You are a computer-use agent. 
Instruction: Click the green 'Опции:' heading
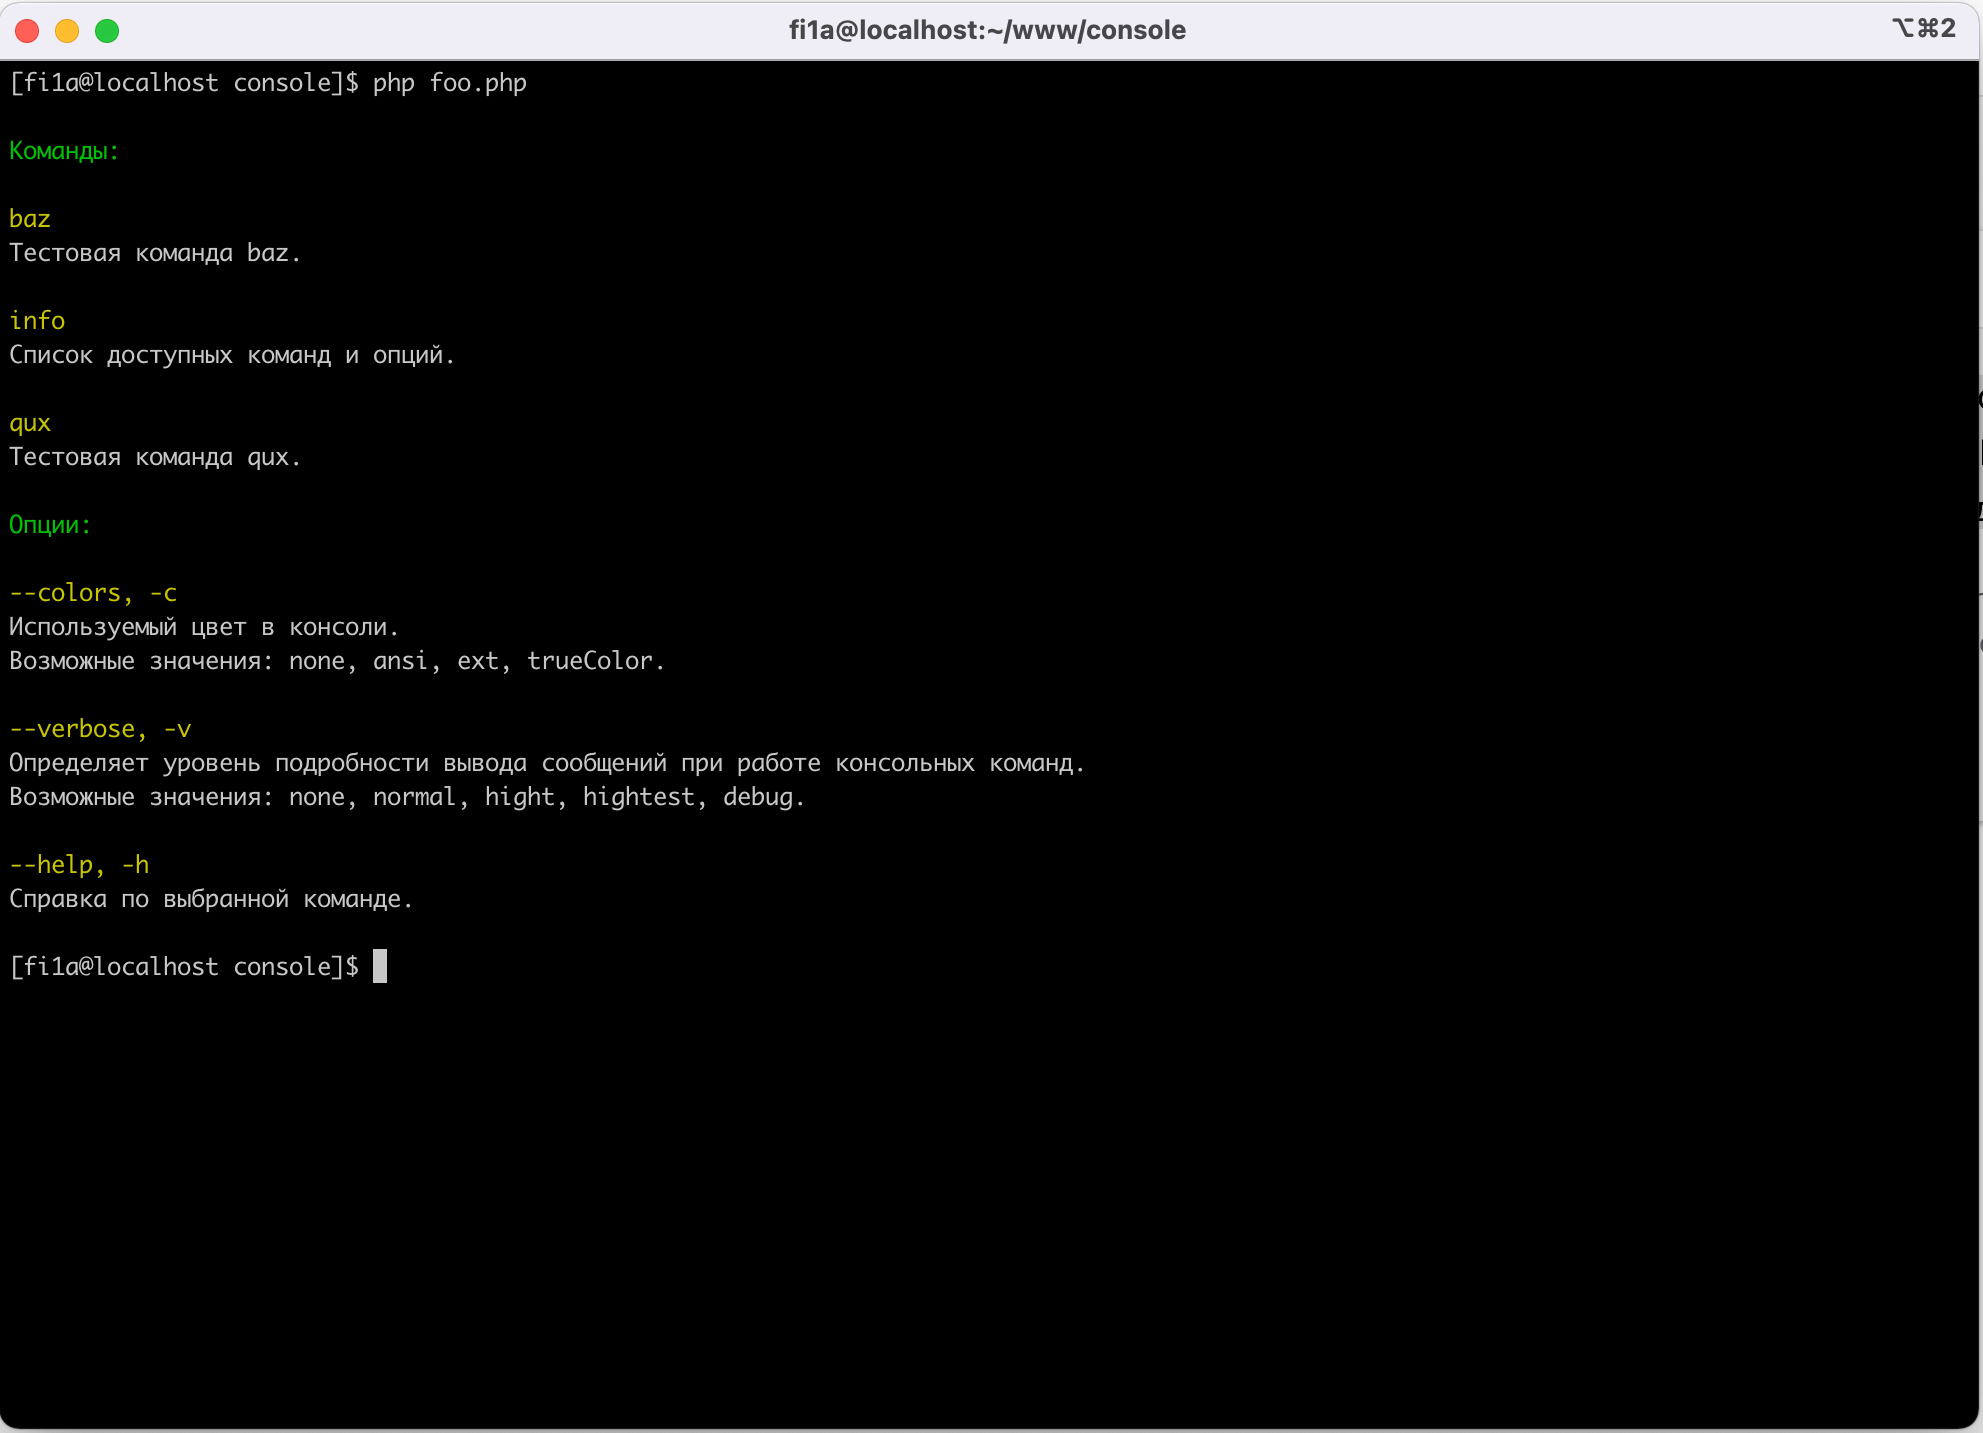point(50,525)
